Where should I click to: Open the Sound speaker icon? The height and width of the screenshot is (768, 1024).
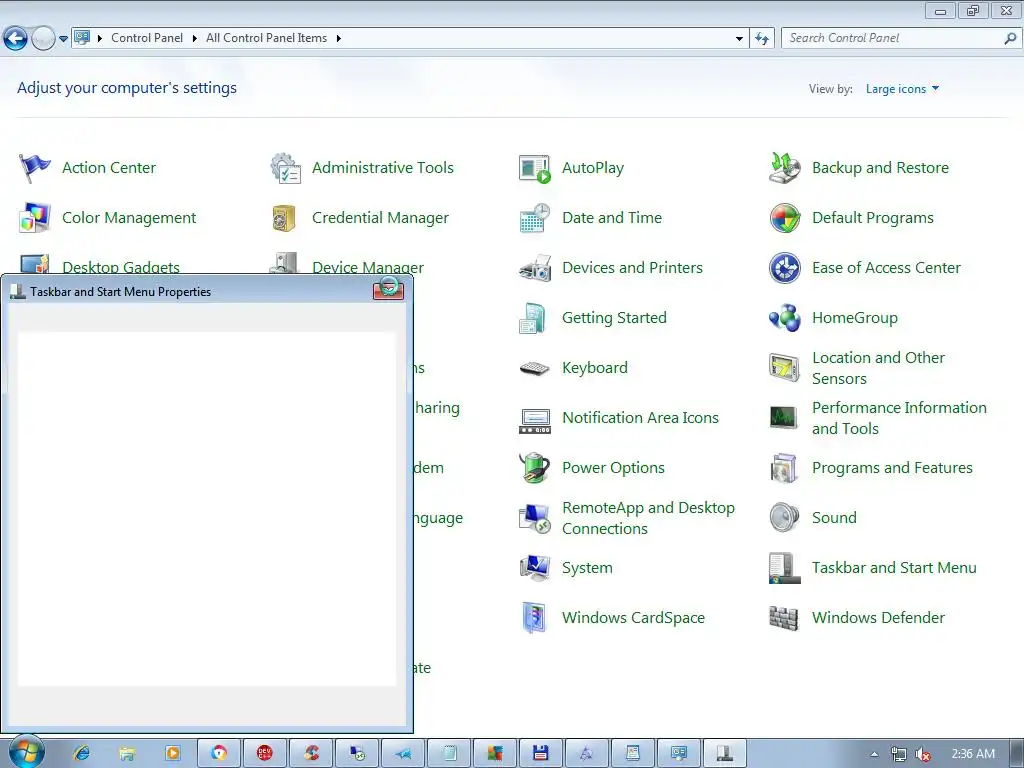784,518
